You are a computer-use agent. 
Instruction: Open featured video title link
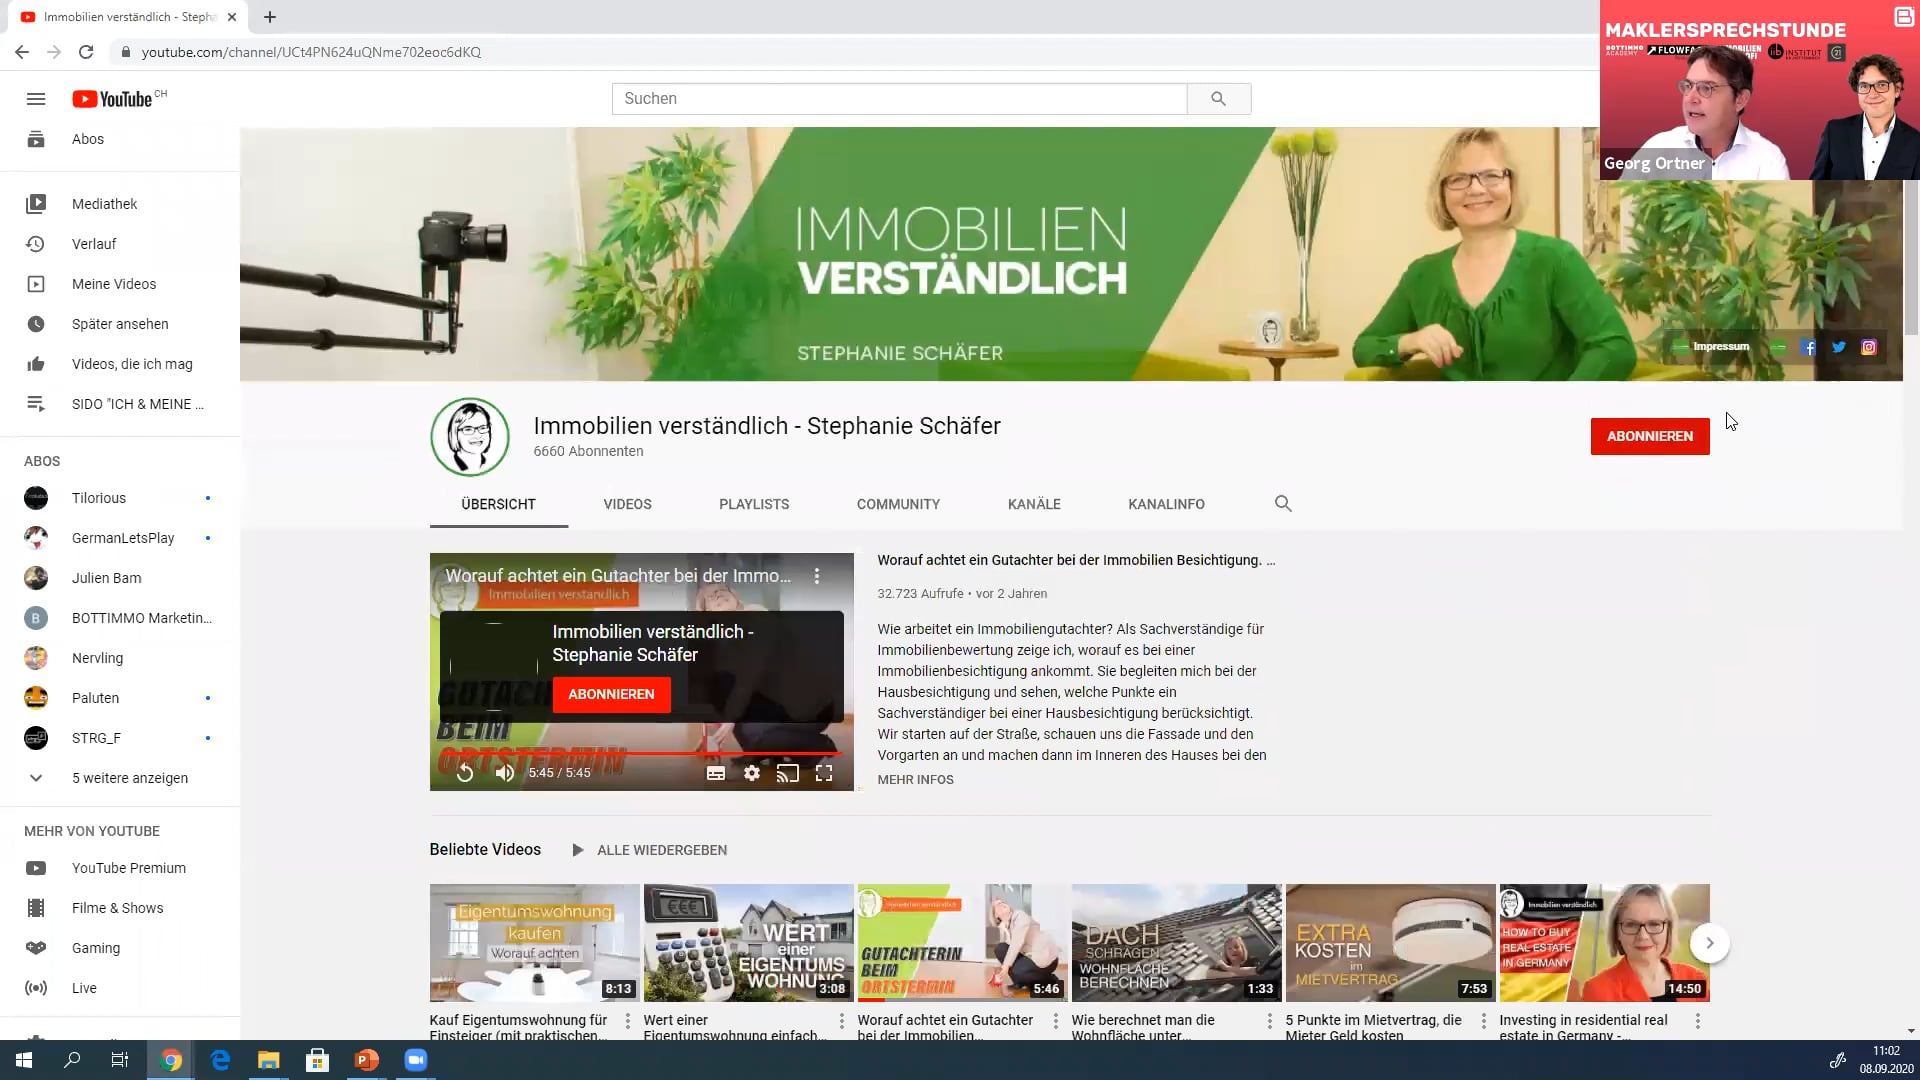[x=1076, y=560]
